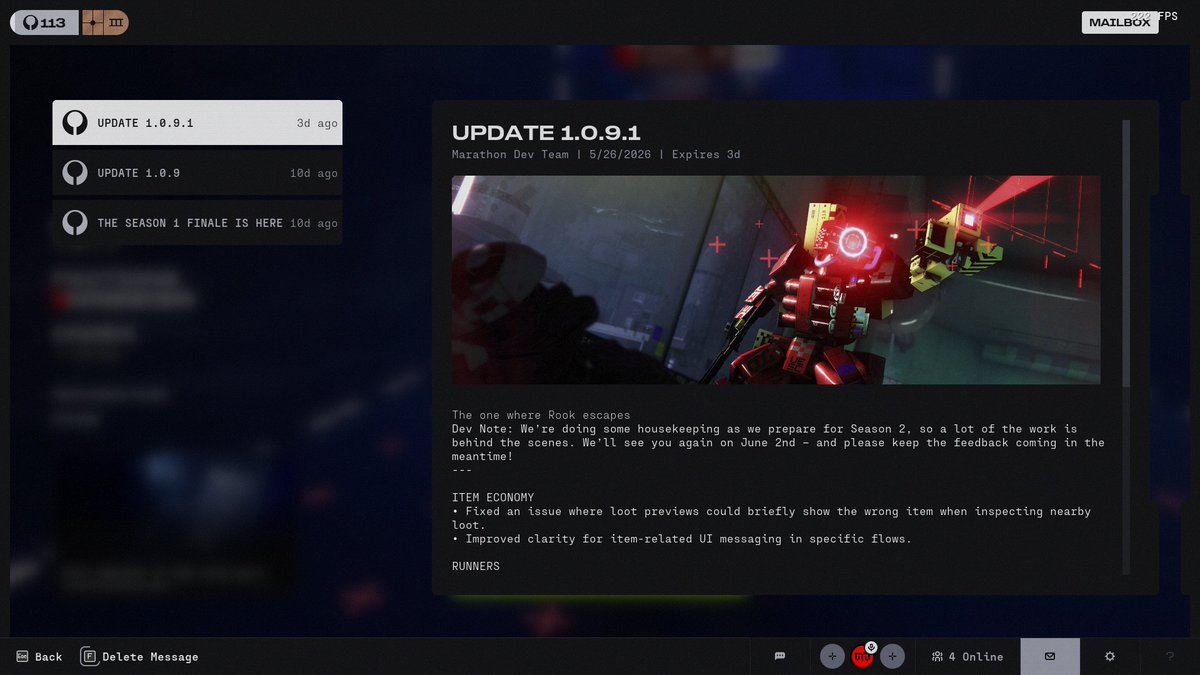Select the mailbox envelope tab

[x=1050, y=656]
